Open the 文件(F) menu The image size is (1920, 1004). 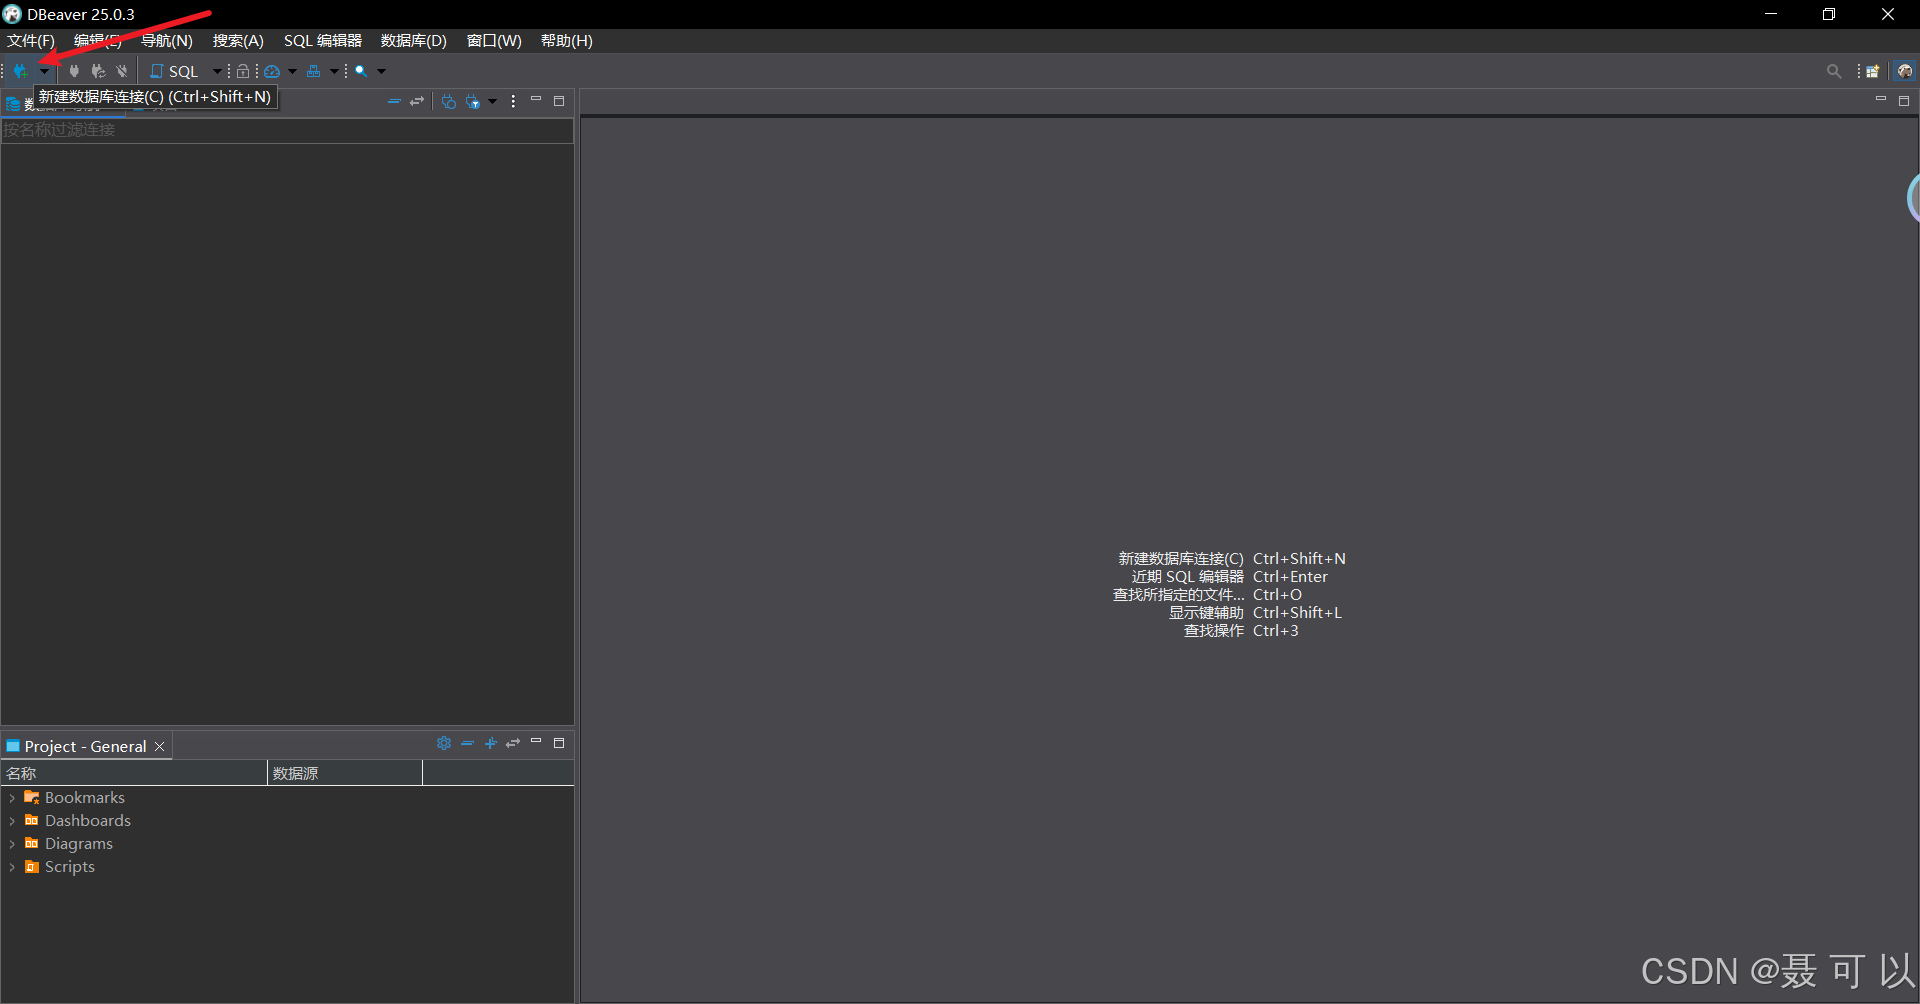(x=31, y=41)
